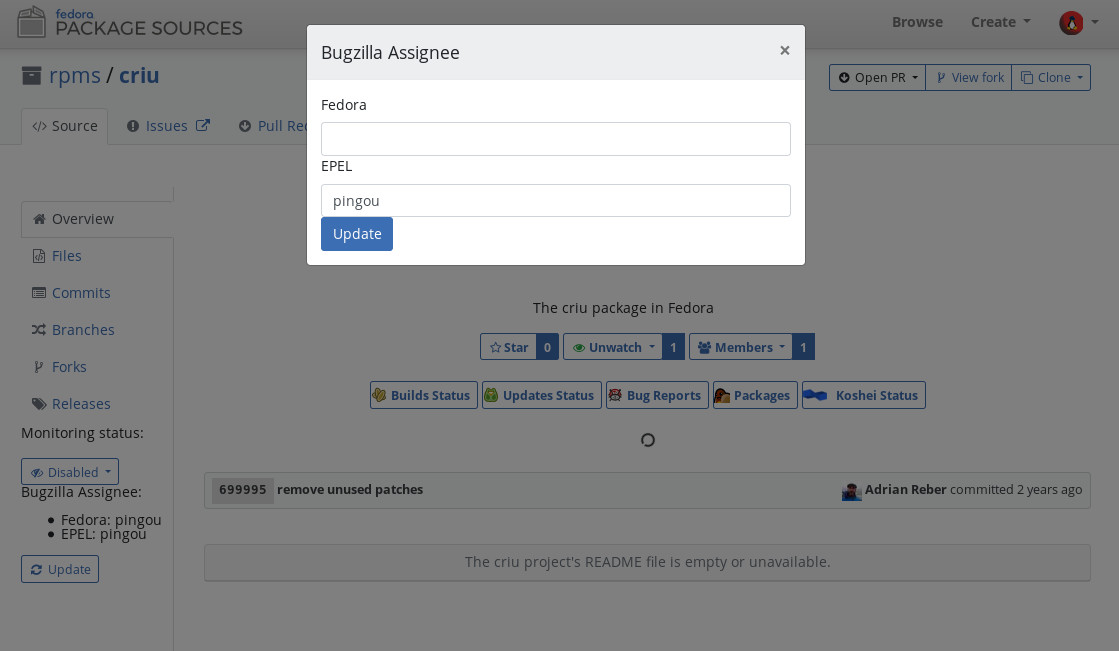Expand the Members dropdown
The image size is (1119, 651).
pyautogui.click(x=741, y=347)
